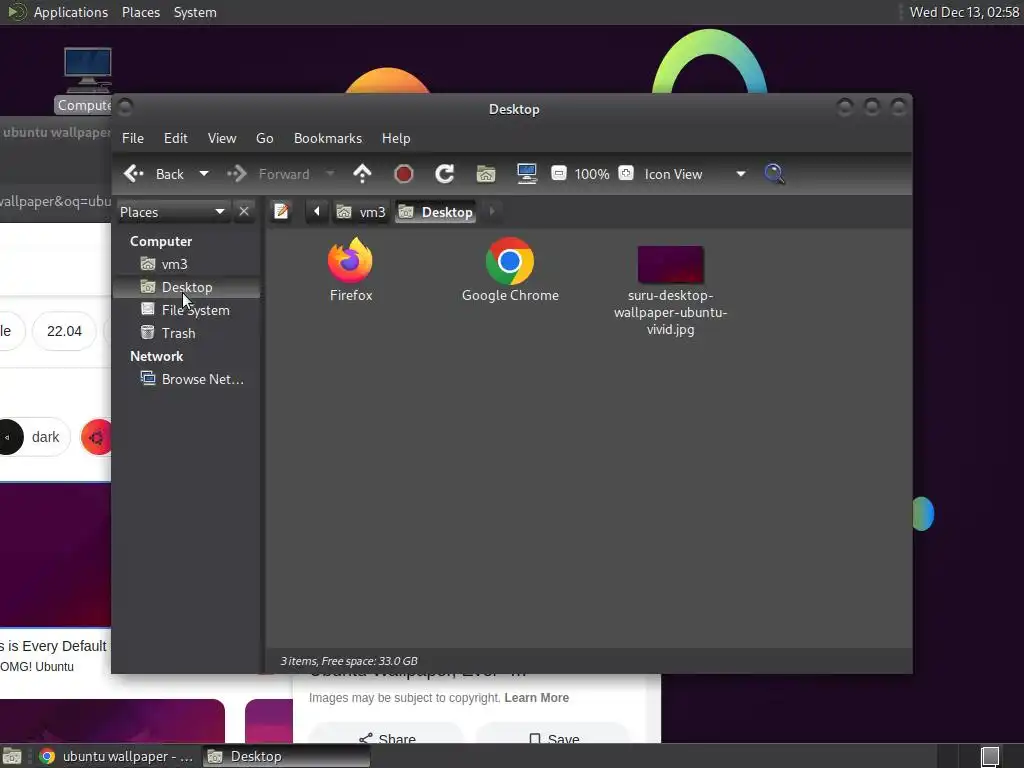Select vm3 in the path bar

(360, 212)
